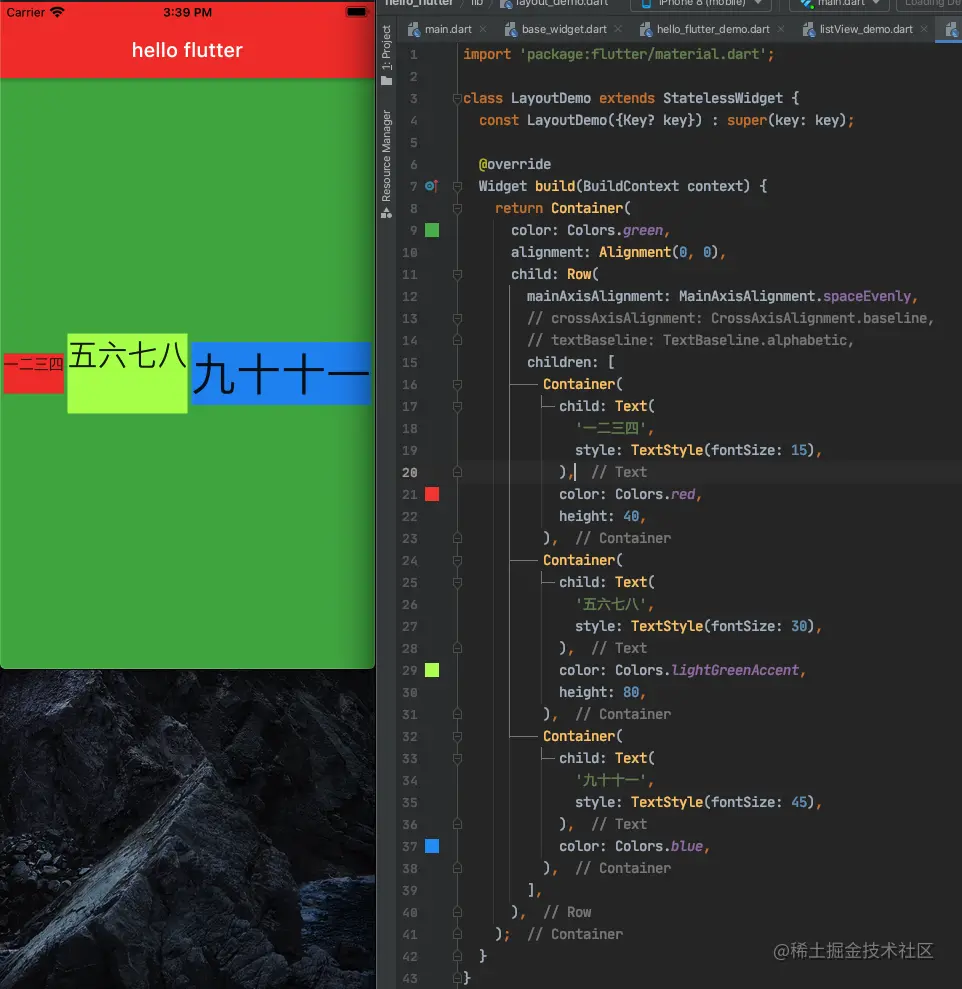Collapse the return Container at line 8
The height and width of the screenshot is (989, 962).
point(457,208)
